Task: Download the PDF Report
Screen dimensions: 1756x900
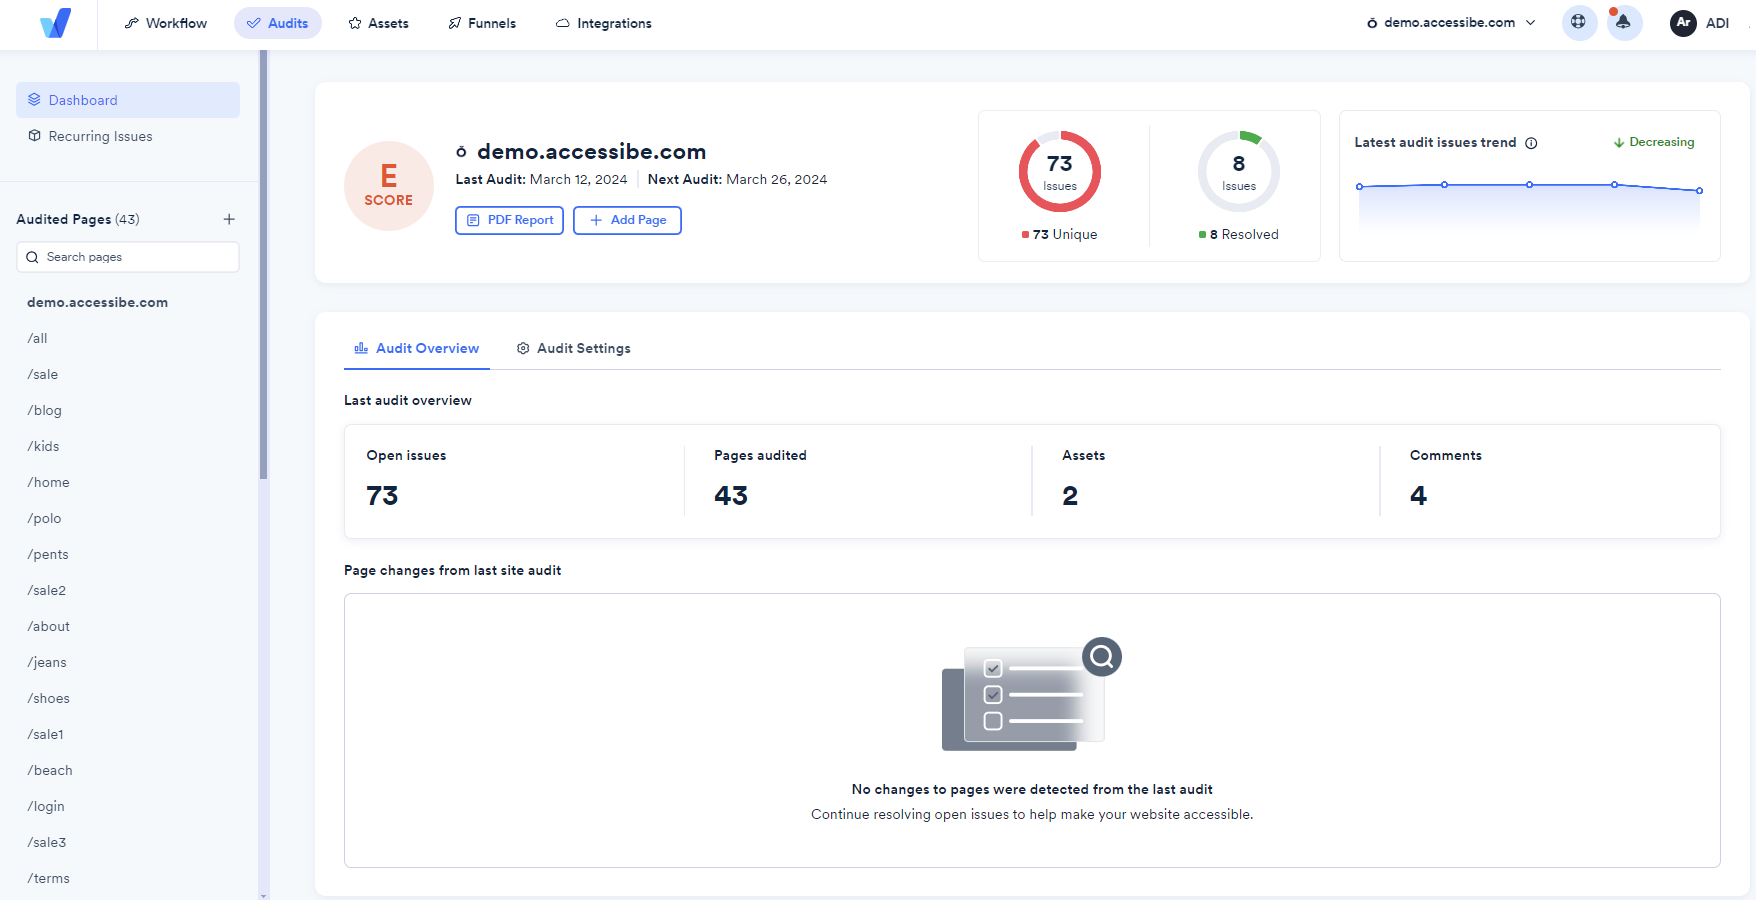Action: click(510, 220)
